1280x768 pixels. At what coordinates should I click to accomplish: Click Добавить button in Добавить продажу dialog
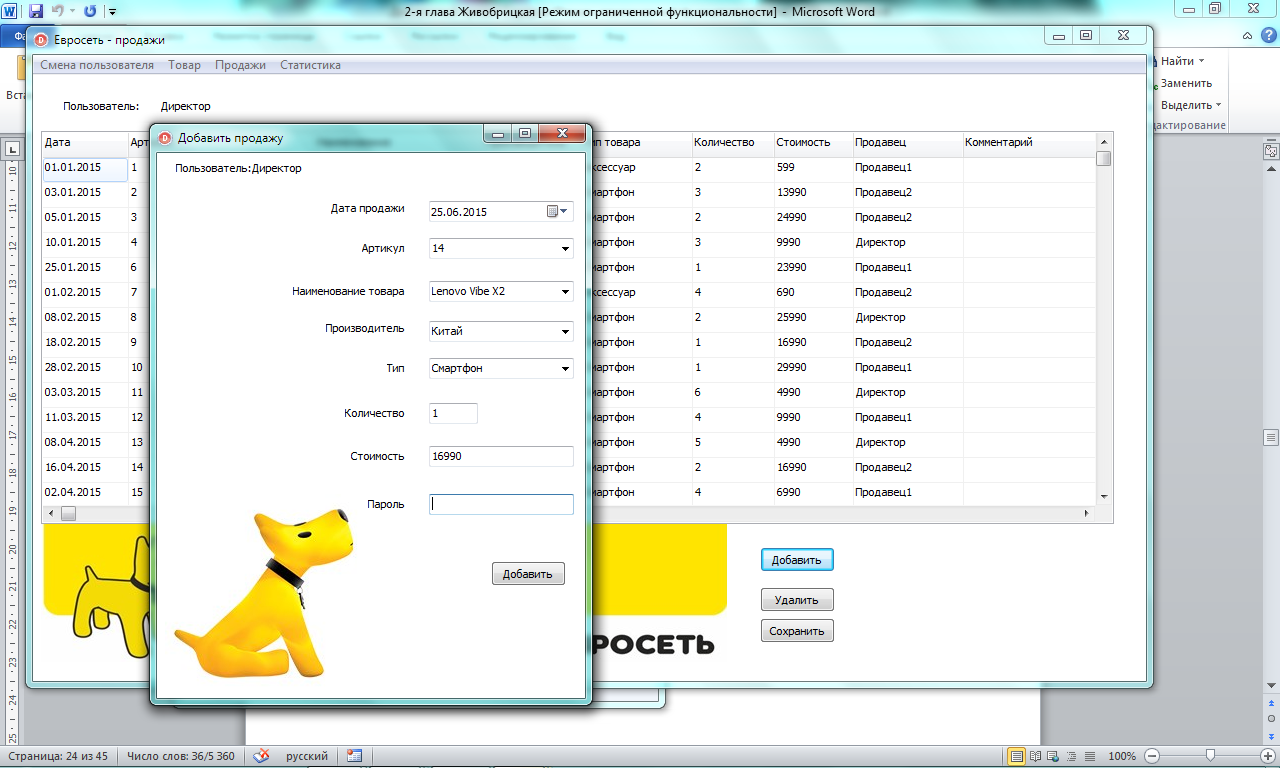(x=528, y=574)
